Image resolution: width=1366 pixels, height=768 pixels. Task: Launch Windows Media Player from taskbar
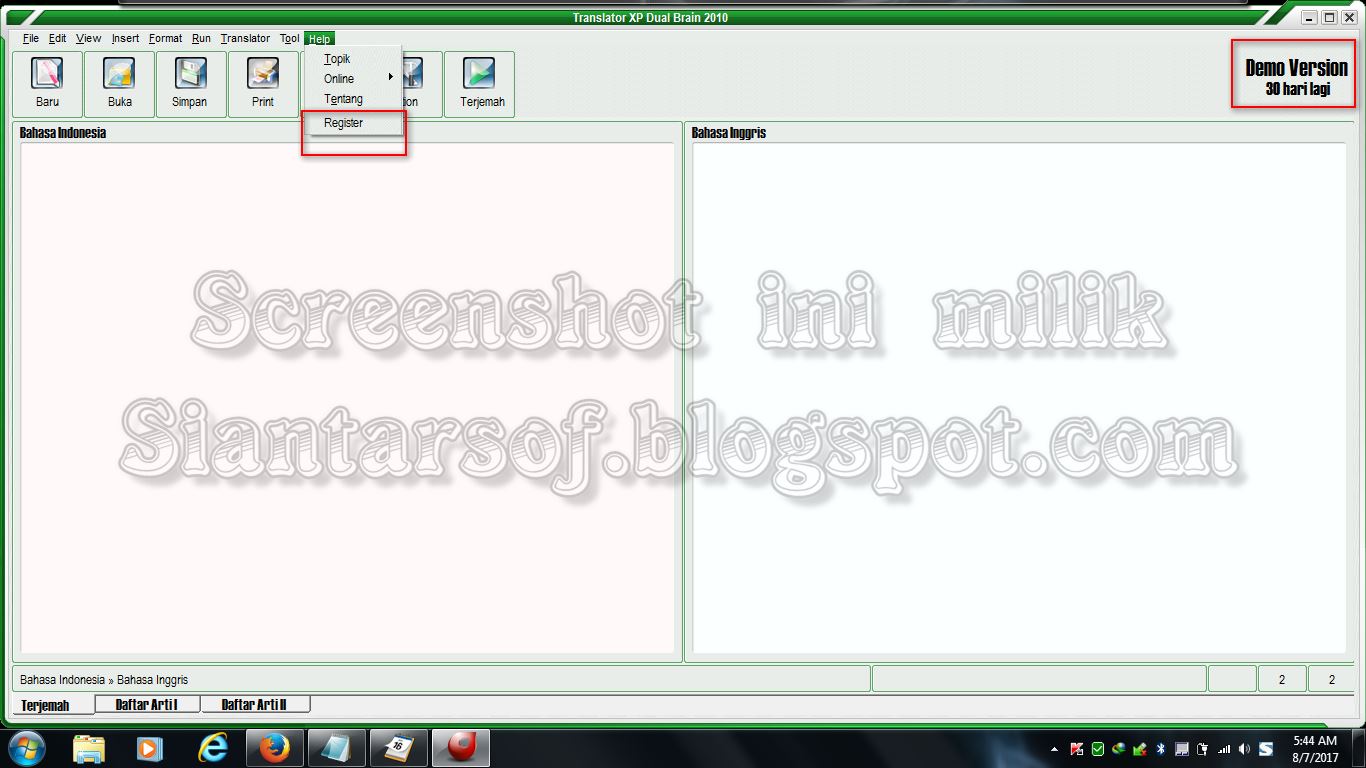[149, 747]
